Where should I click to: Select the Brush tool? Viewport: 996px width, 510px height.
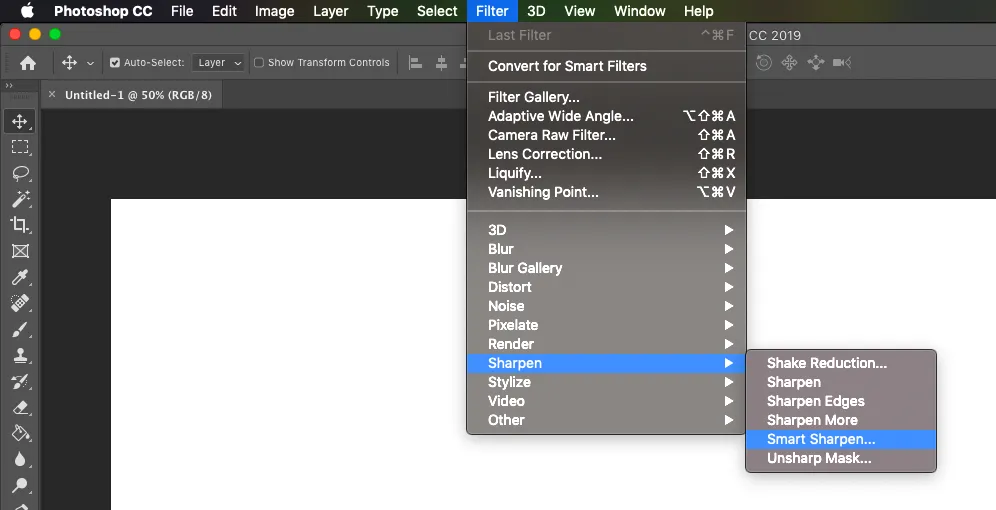click(20, 330)
